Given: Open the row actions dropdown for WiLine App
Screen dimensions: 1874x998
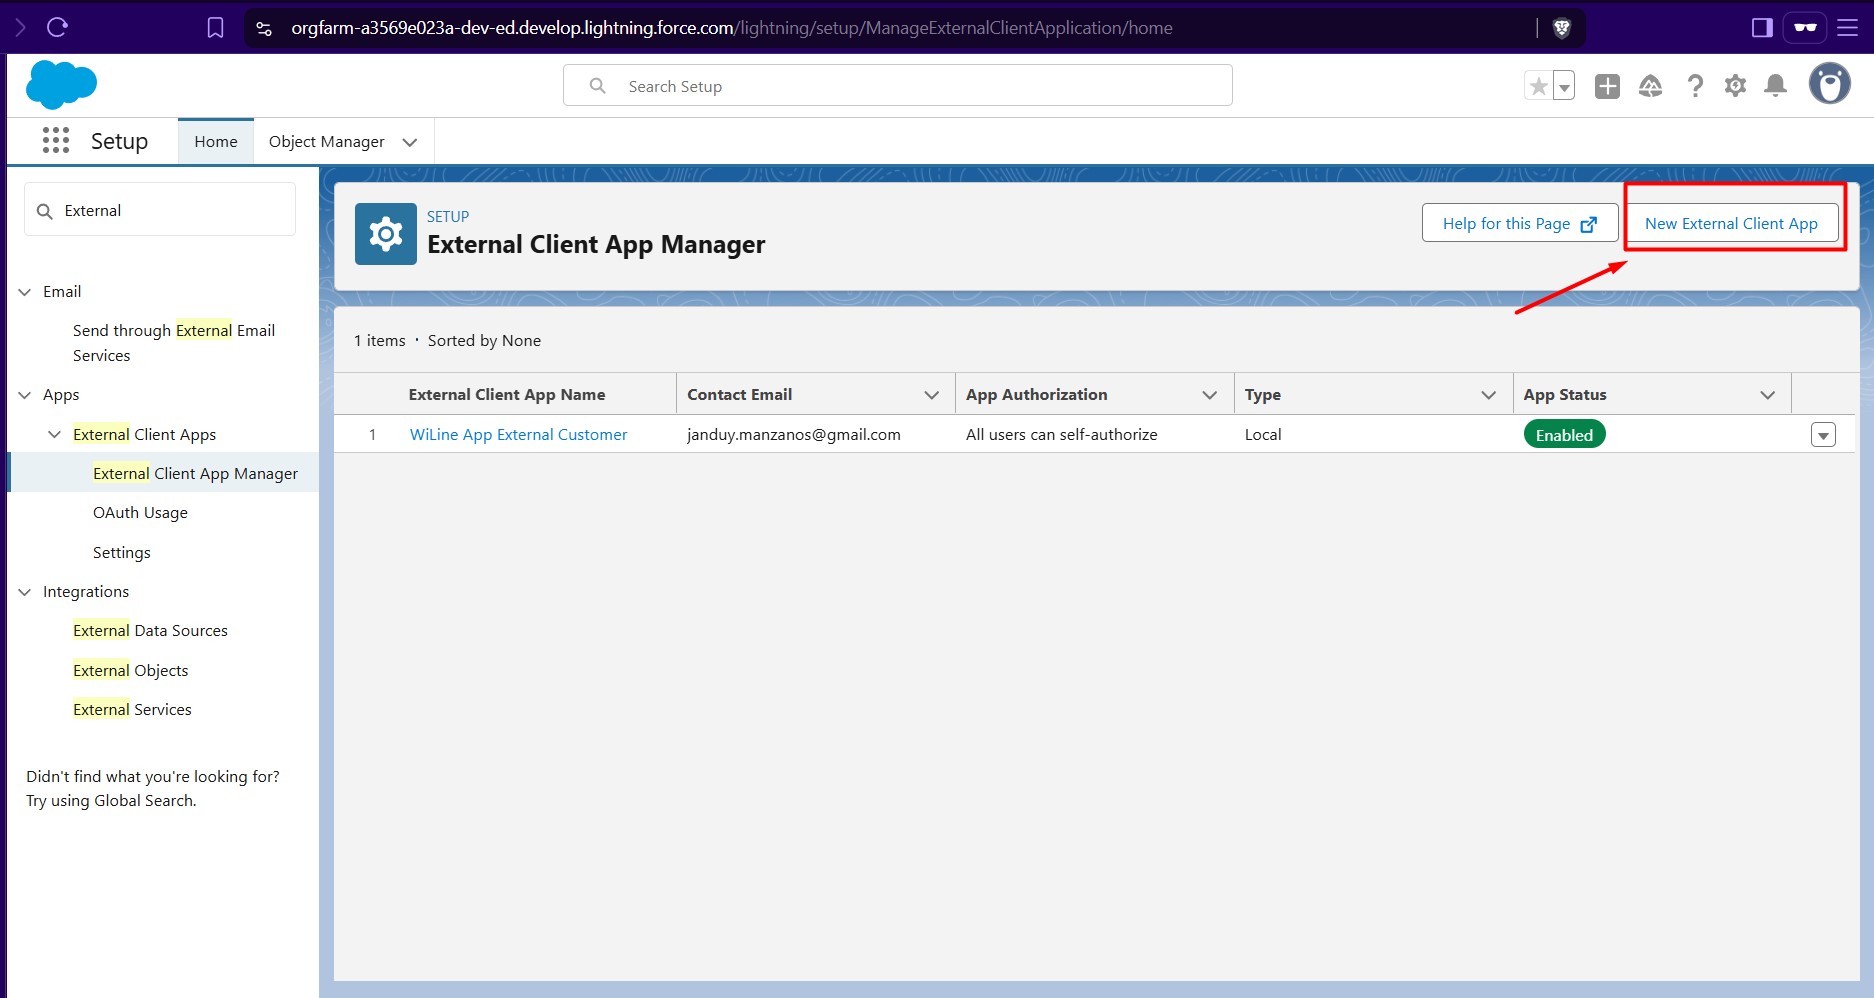Looking at the screenshot, I should coord(1823,434).
